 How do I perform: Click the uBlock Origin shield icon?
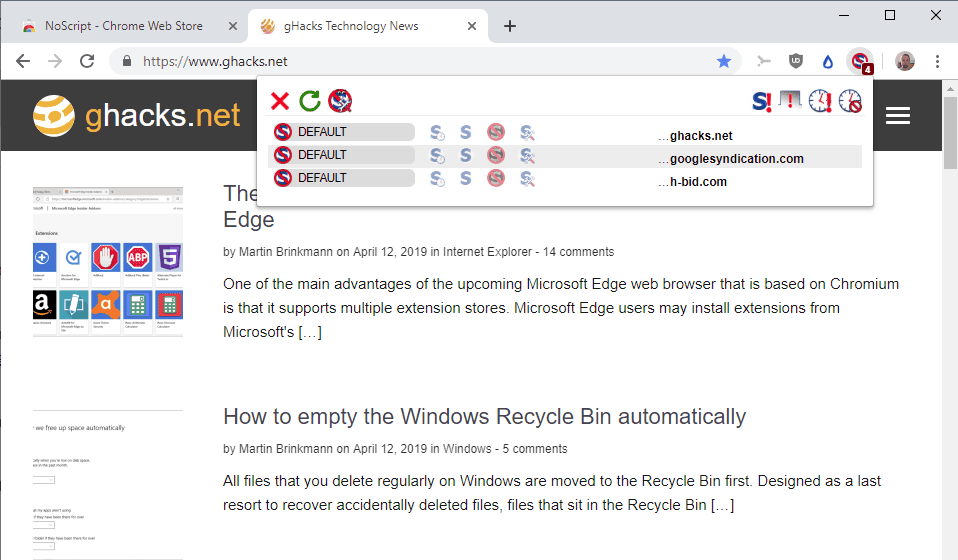tap(796, 61)
